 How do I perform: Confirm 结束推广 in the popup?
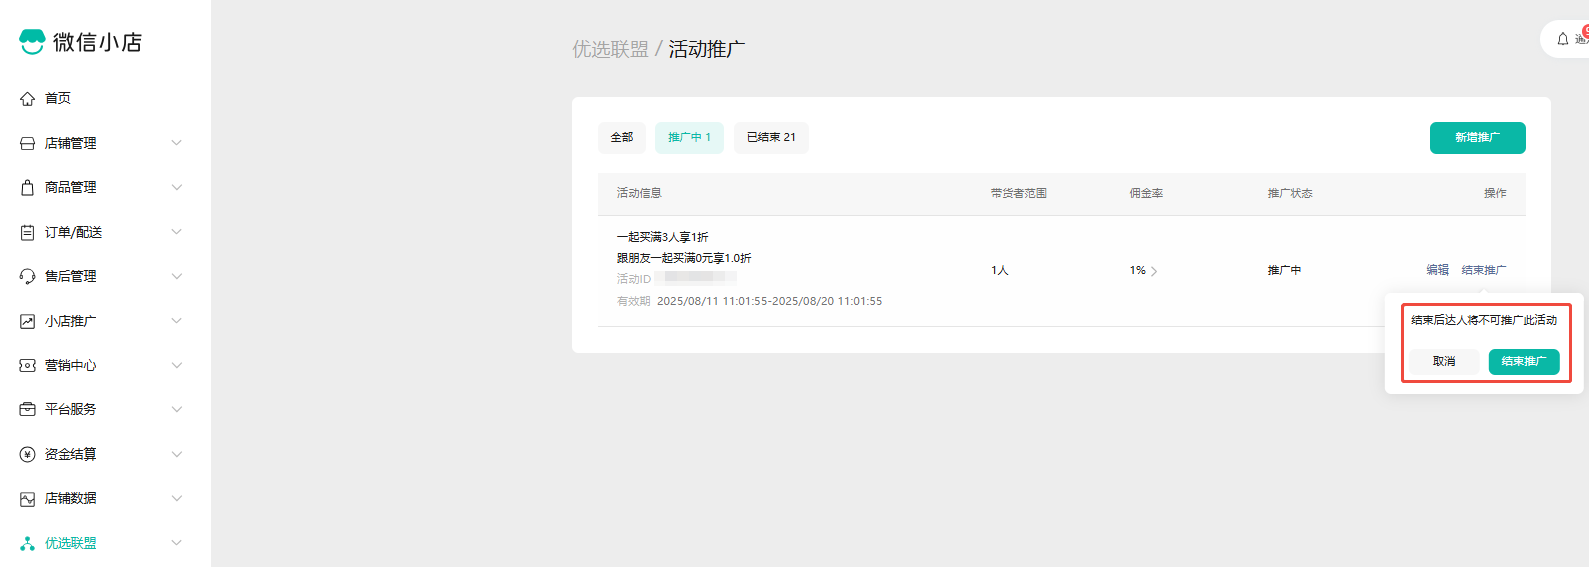coord(1523,362)
